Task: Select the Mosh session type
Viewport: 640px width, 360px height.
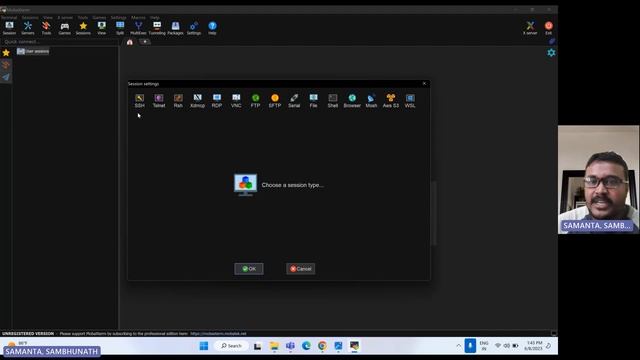Action: tap(371, 100)
